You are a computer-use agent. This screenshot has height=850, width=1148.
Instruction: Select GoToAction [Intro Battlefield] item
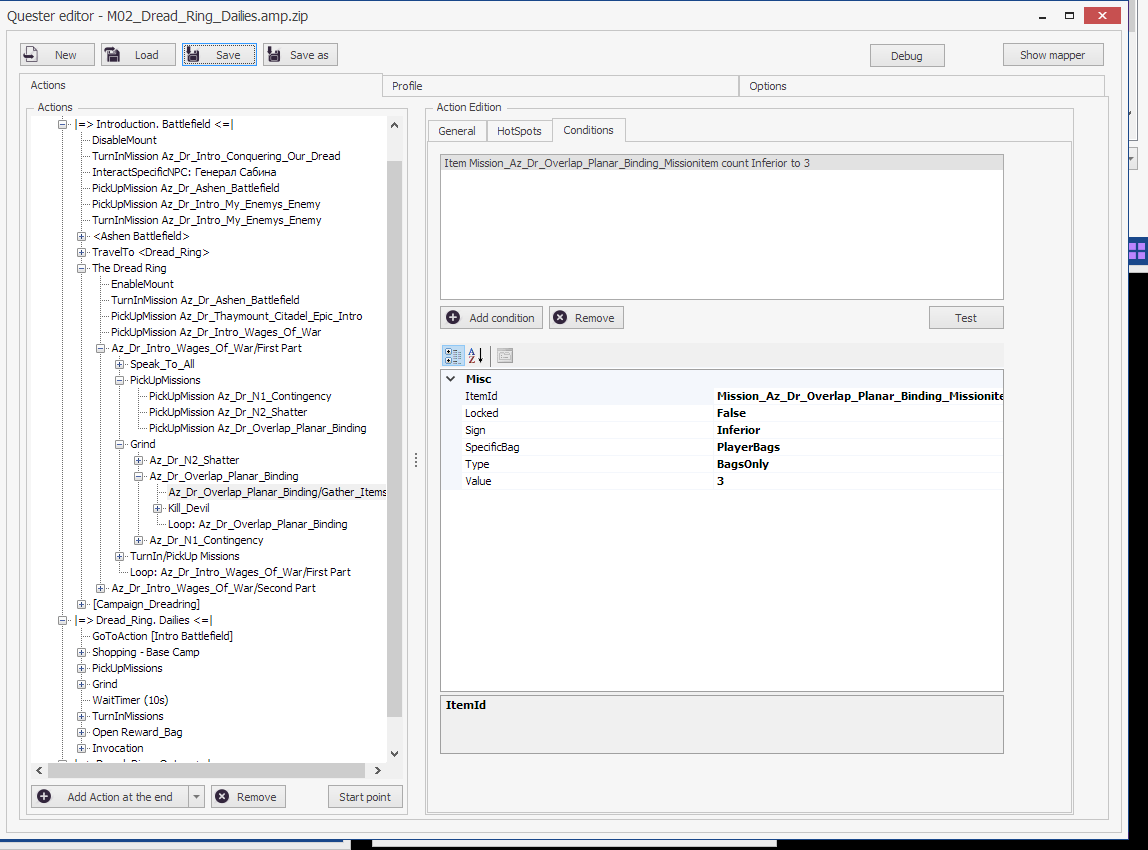(x=163, y=636)
